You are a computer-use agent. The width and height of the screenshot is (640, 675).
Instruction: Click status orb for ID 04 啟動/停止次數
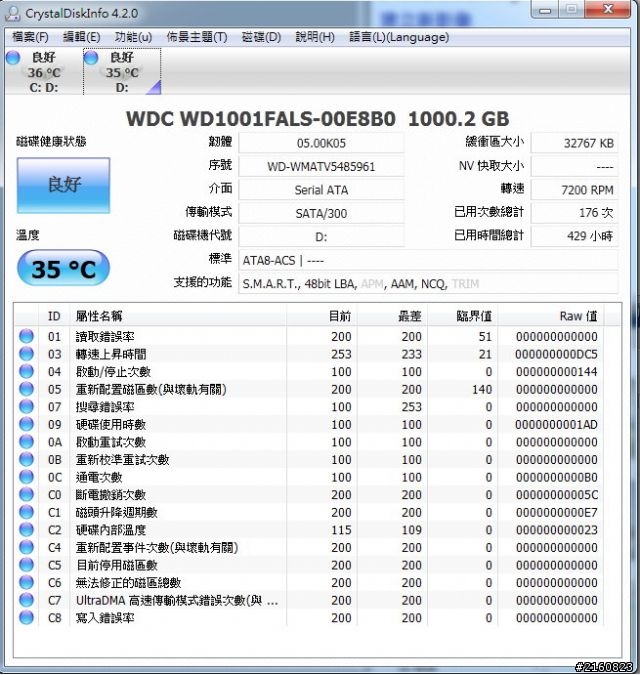tap(26, 371)
